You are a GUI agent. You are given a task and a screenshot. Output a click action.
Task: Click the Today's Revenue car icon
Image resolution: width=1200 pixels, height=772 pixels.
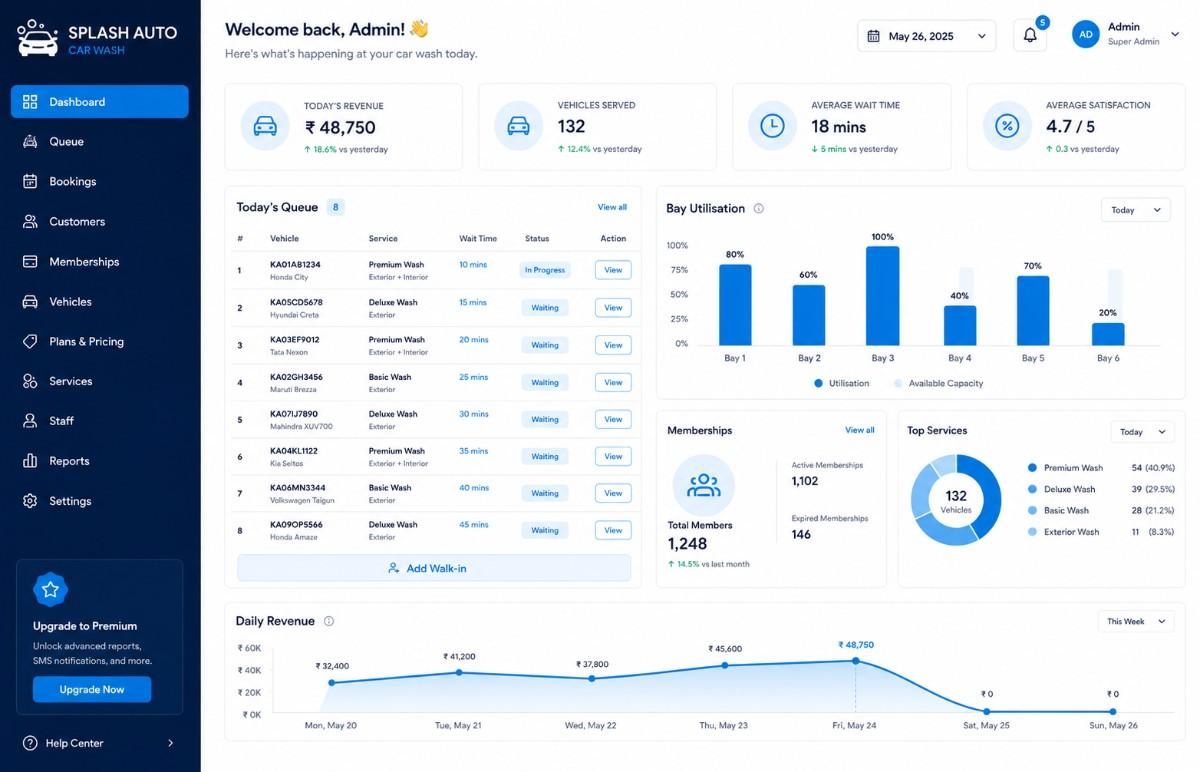pos(265,127)
